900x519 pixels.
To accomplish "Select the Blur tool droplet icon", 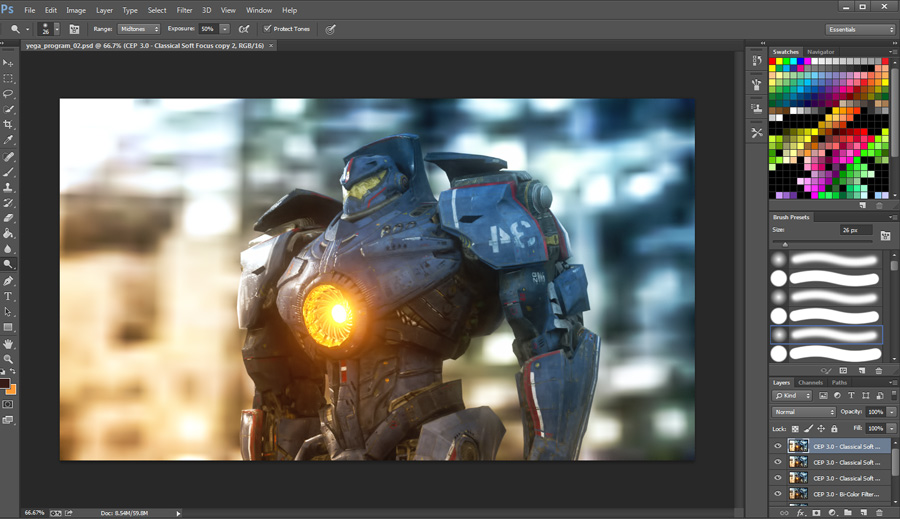I will [x=8, y=249].
